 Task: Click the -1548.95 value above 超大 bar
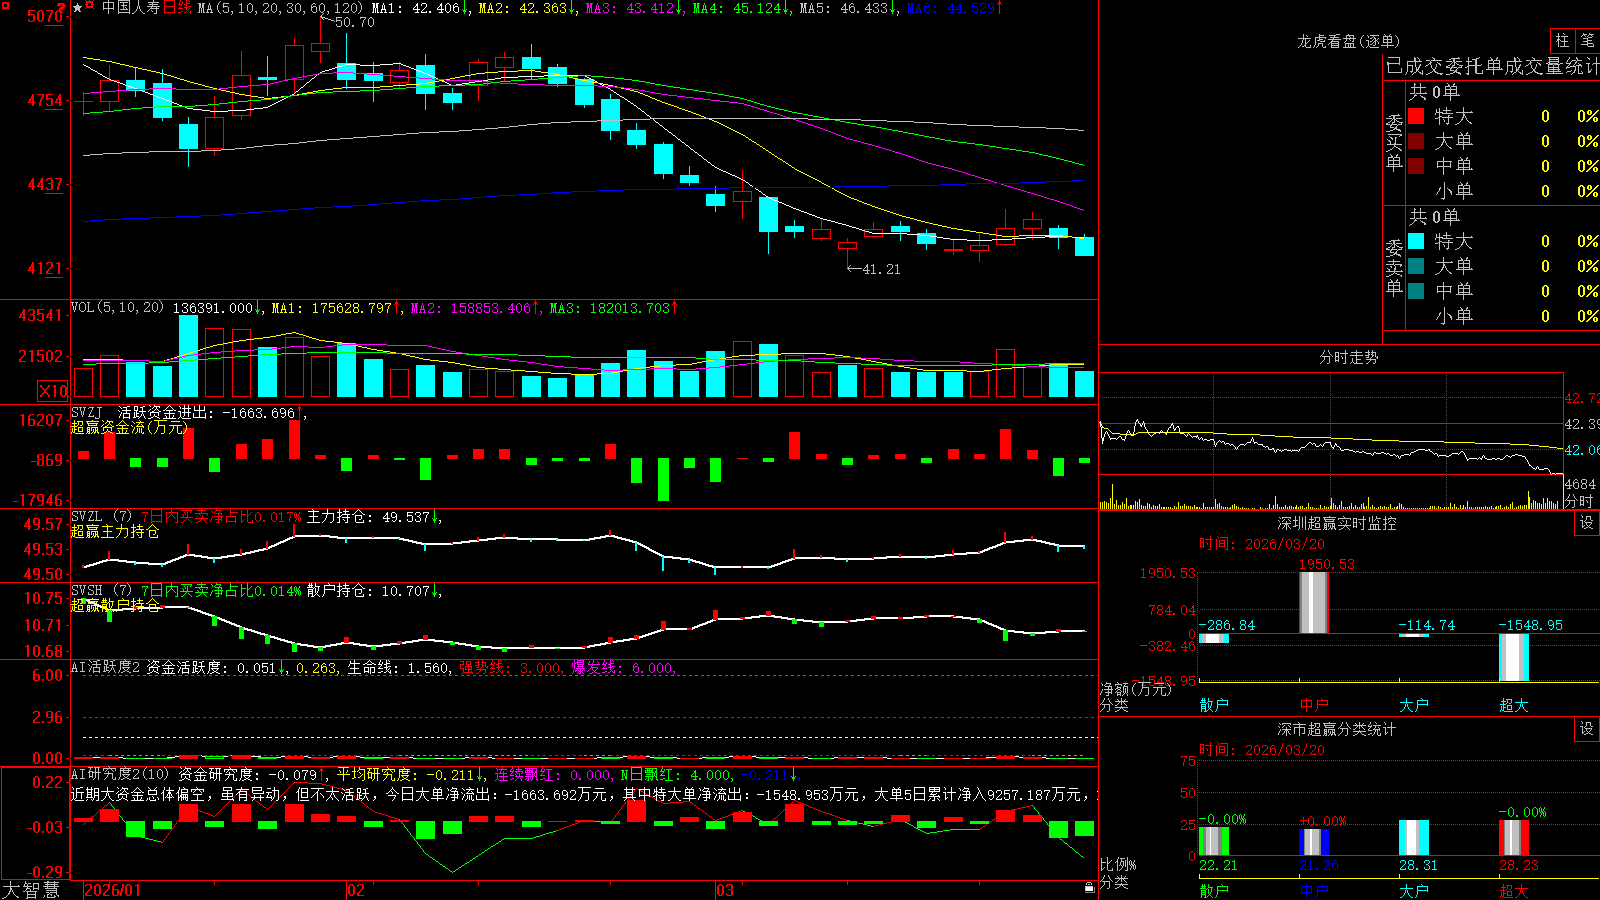1530,625
